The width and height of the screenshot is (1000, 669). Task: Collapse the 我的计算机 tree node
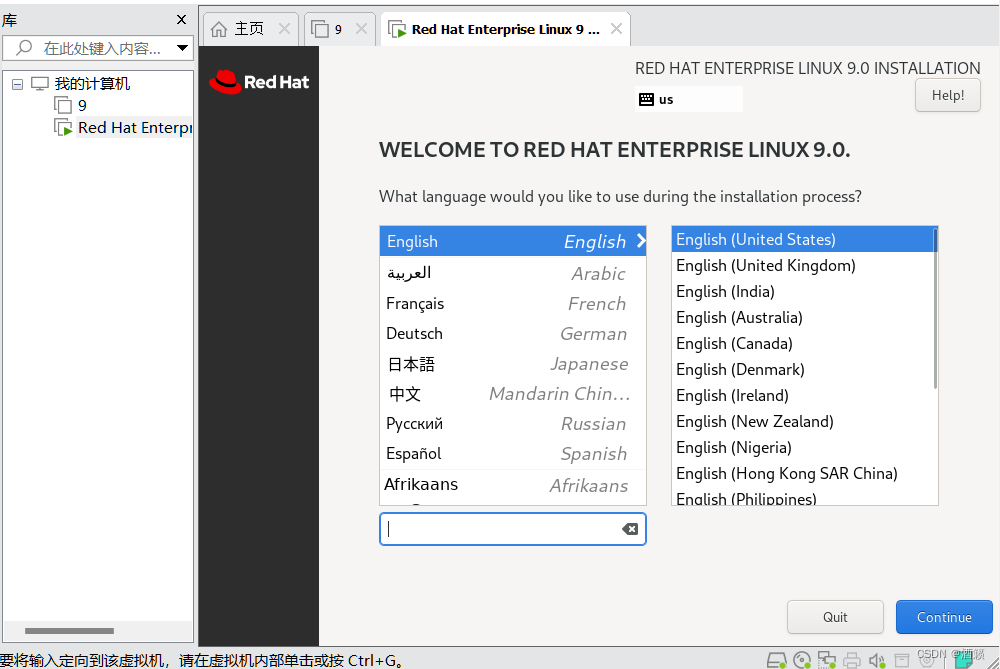(x=18, y=84)
